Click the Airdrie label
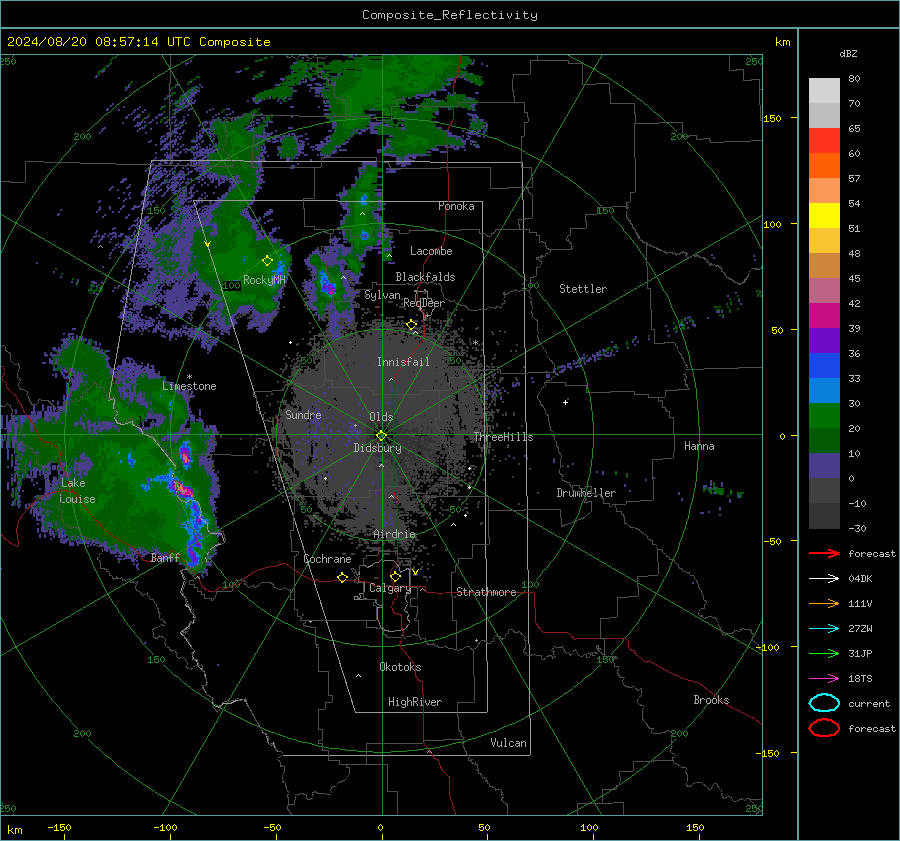The height and width of the screenshot is (841, 900). (x=394, y=534)
